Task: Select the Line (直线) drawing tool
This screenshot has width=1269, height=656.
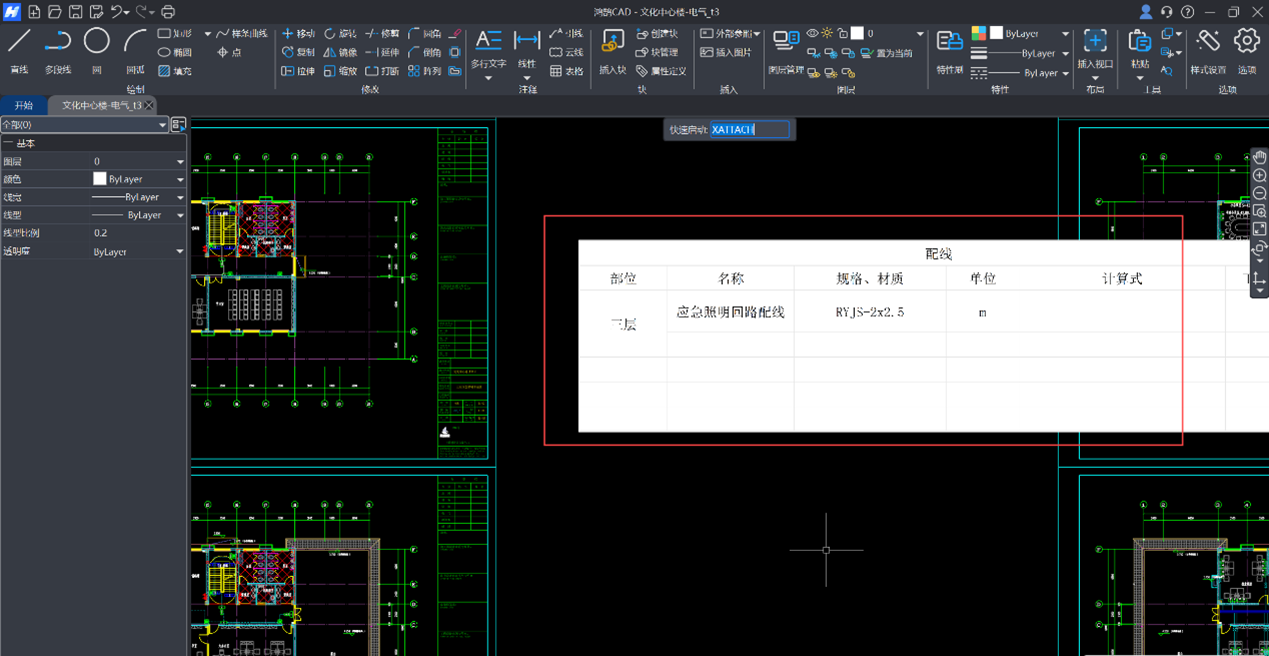Action: 19,49
